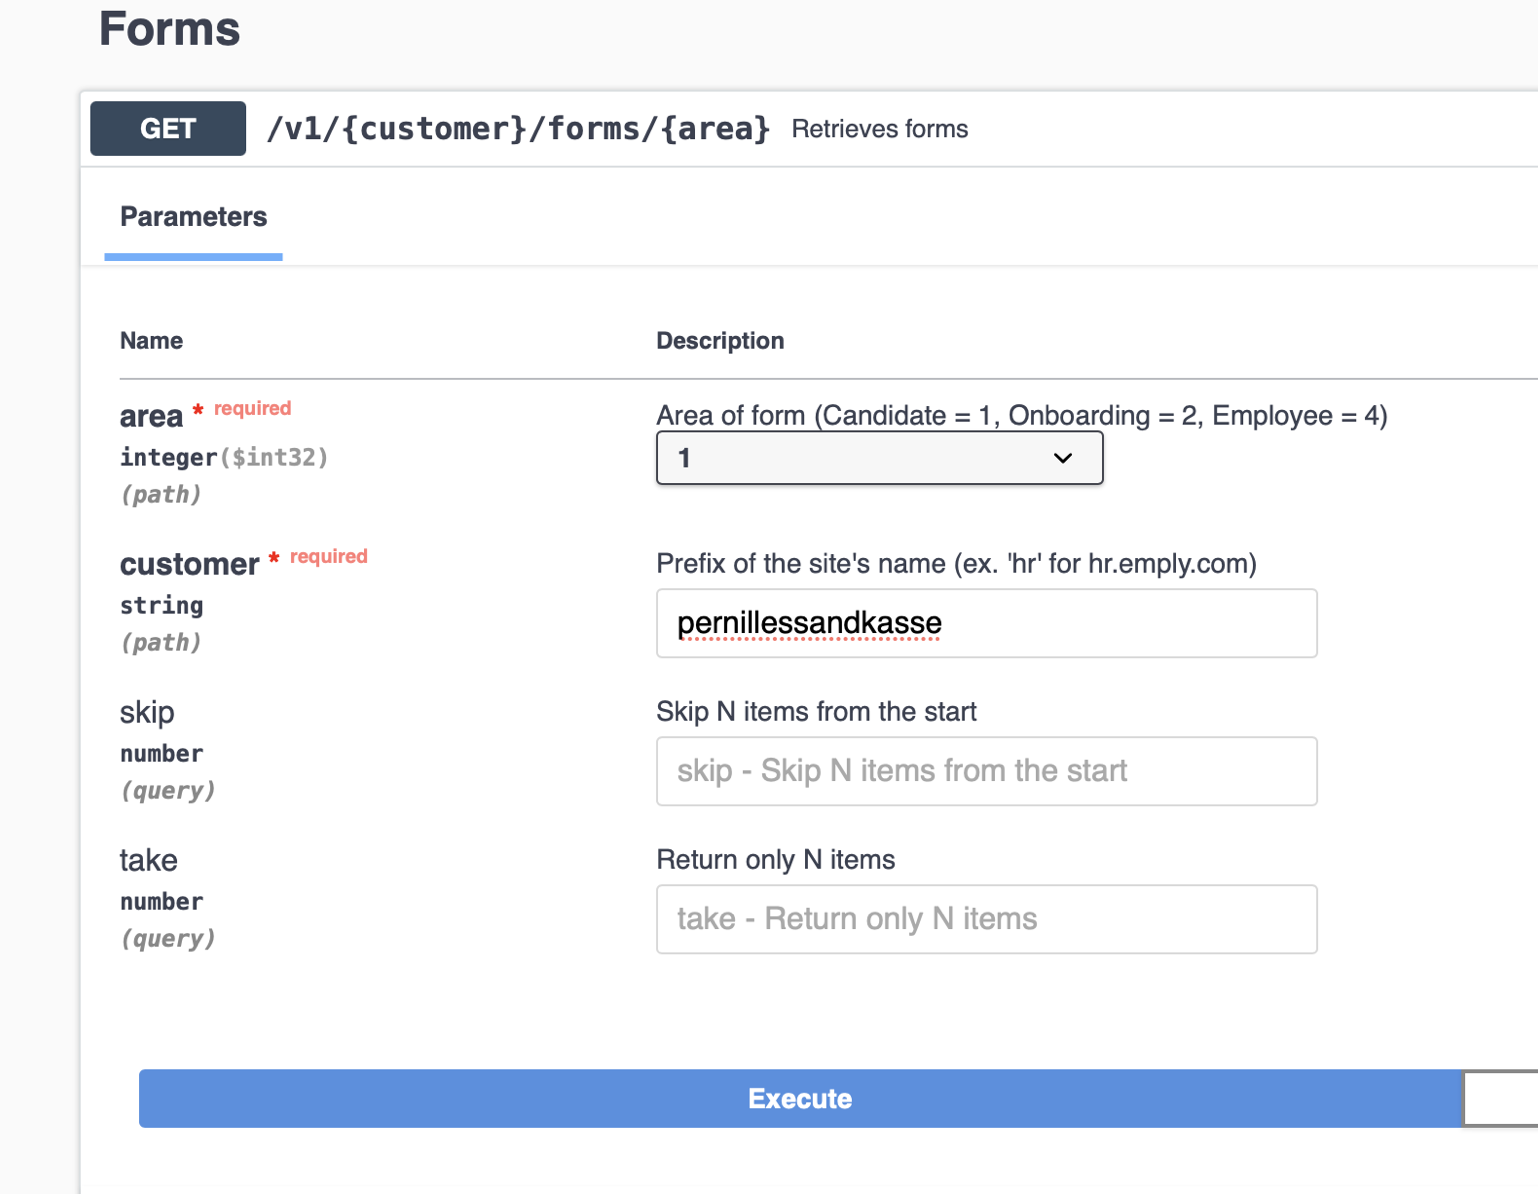Click the /v1/{customer}/forms/{area} endpoint path
This screenshot has width=1538, height=1194.
tap(518, 129)
